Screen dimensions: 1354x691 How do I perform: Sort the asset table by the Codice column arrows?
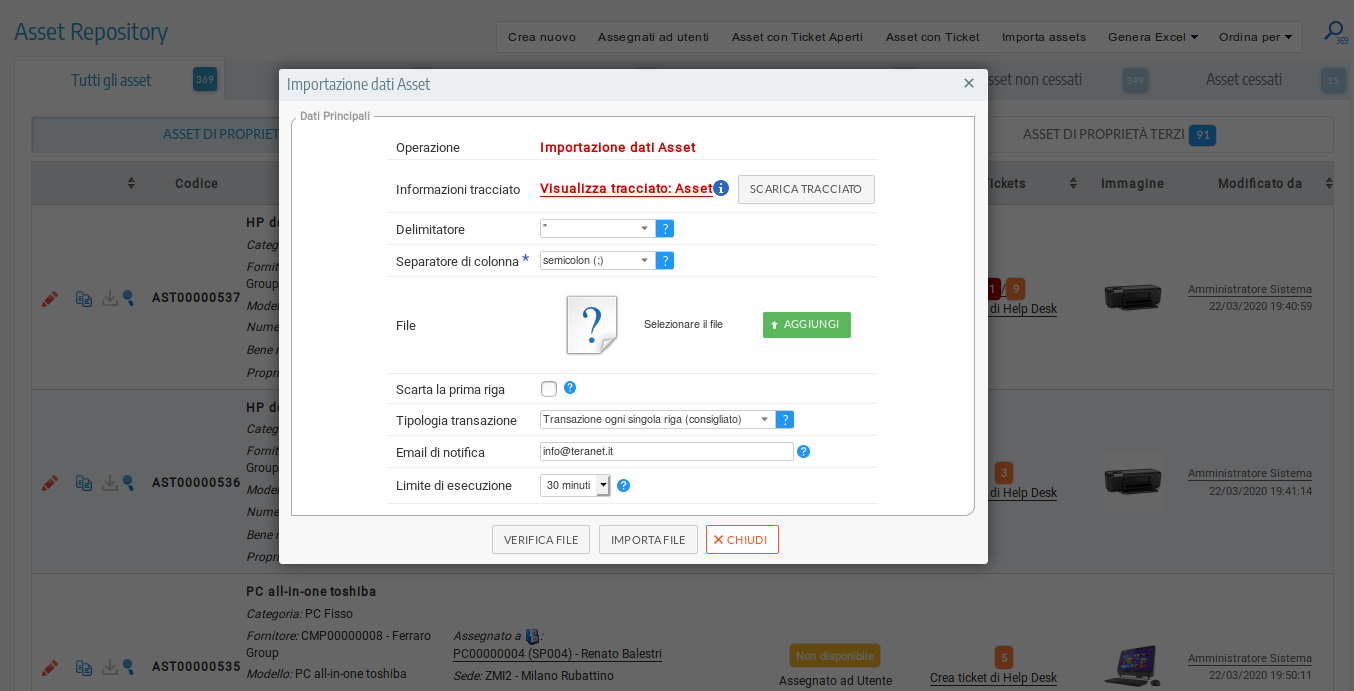pyautogui.click(x=131, y=183)
